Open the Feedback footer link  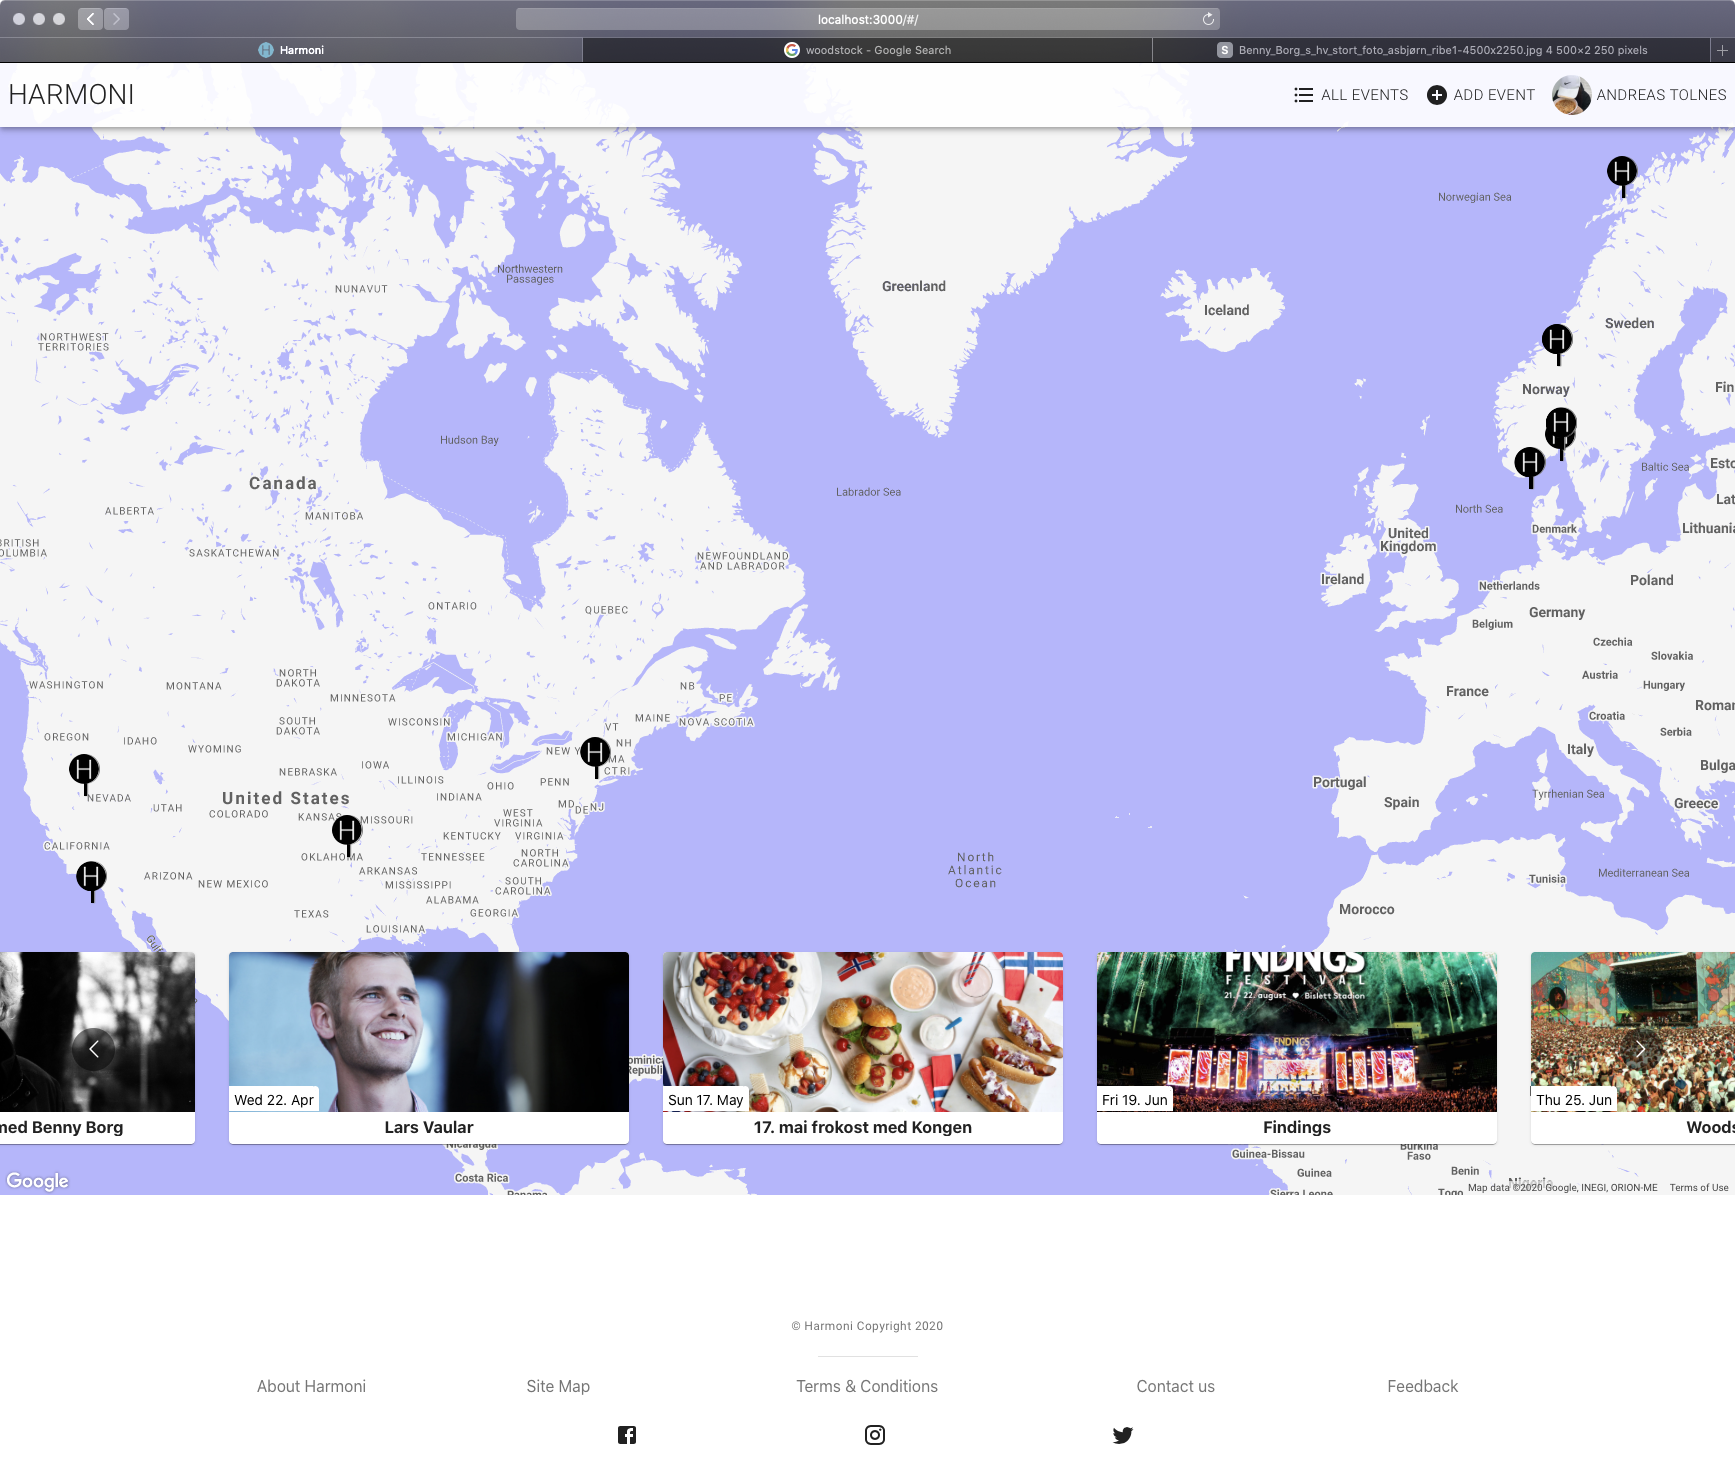pos(1422,1386)
